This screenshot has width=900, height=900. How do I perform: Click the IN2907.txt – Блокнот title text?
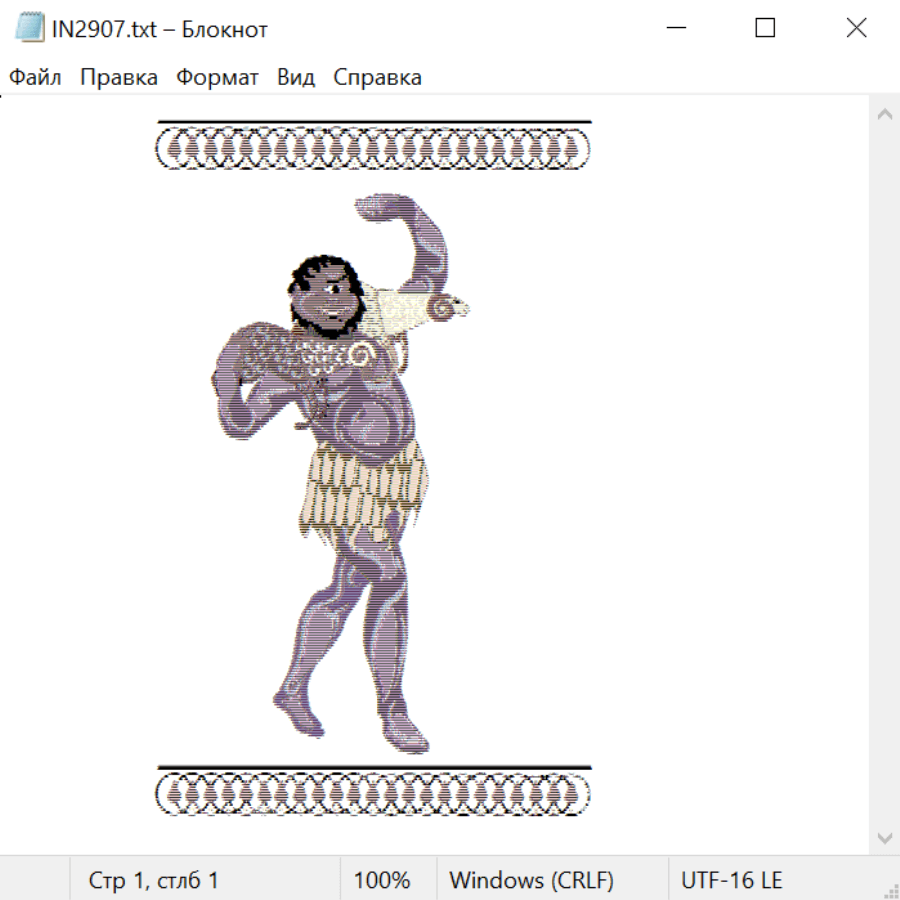(160, 29)
